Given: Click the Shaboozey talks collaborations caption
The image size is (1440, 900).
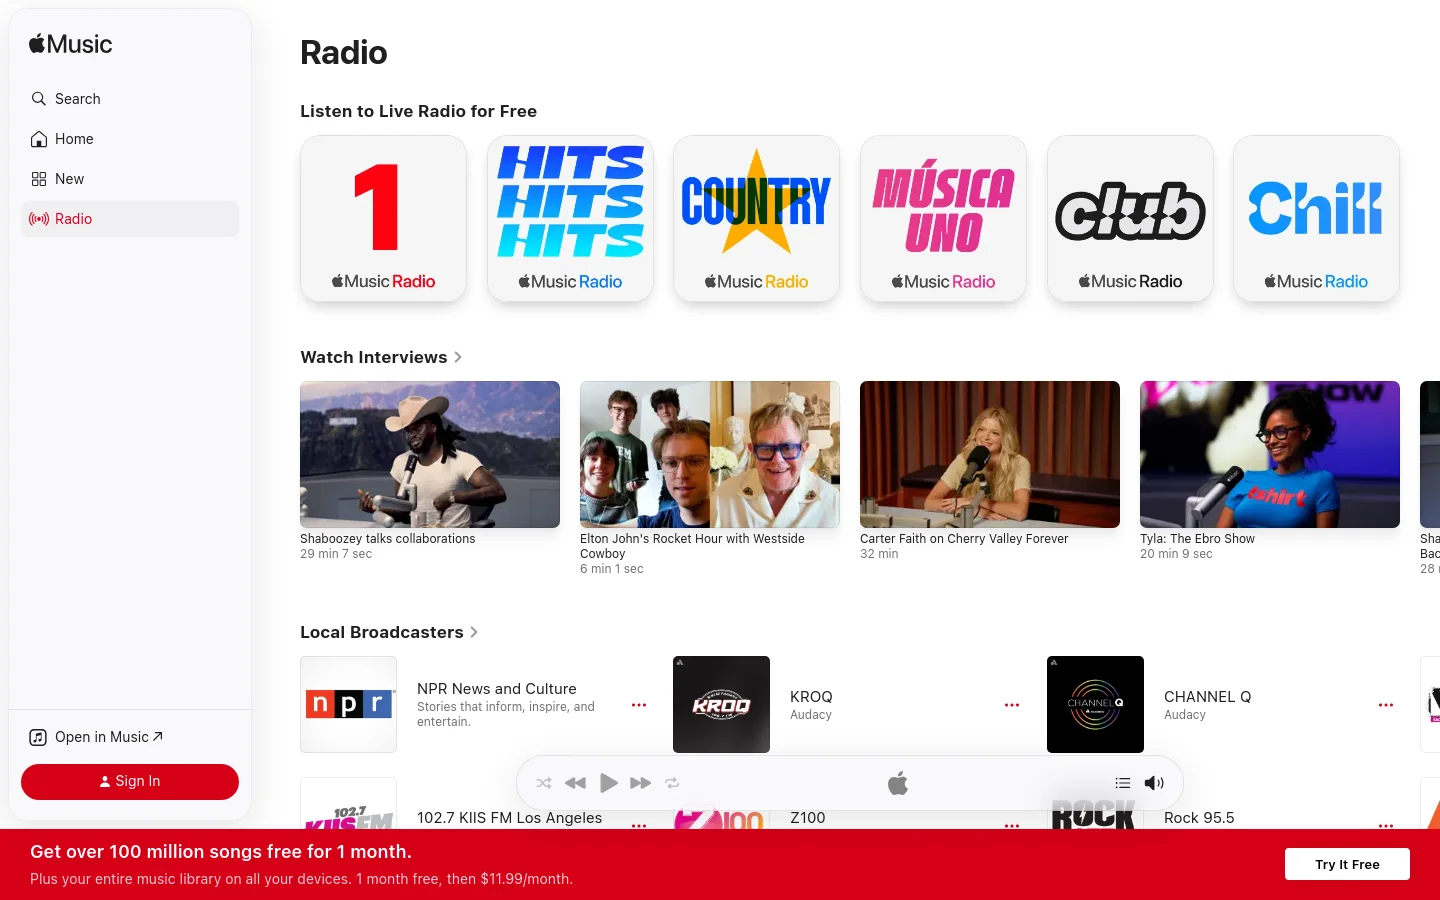Looking at the screenshot, I should click(x=388, y=539).
